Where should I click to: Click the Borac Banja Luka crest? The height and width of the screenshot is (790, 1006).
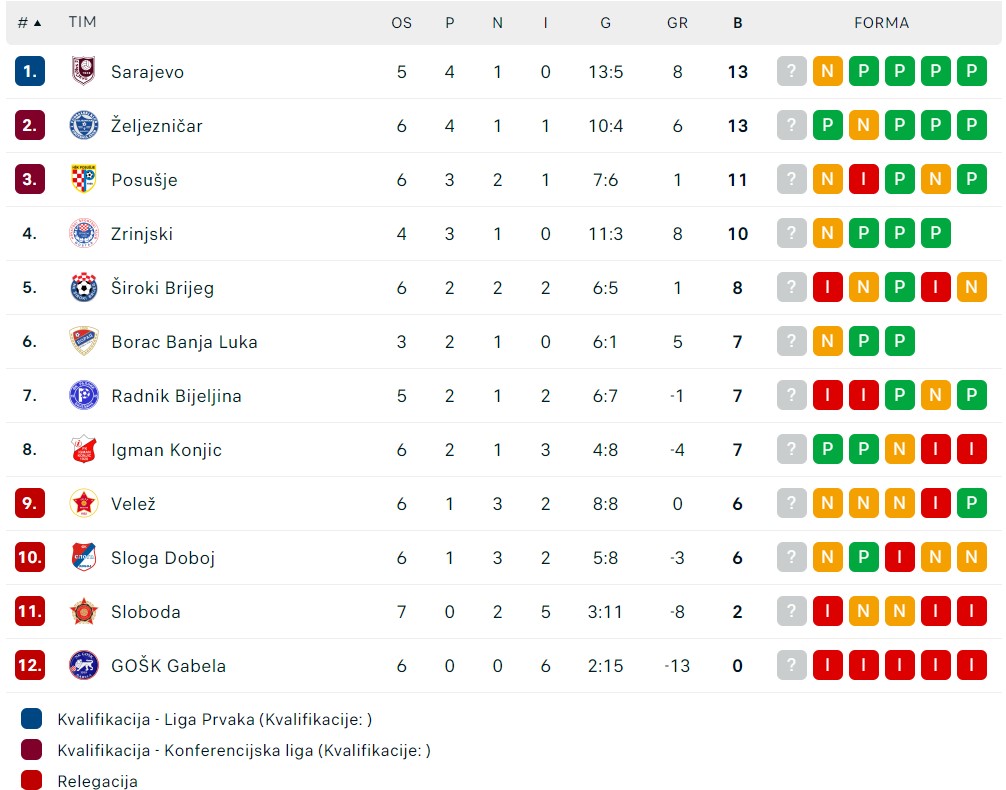[84, 341]
